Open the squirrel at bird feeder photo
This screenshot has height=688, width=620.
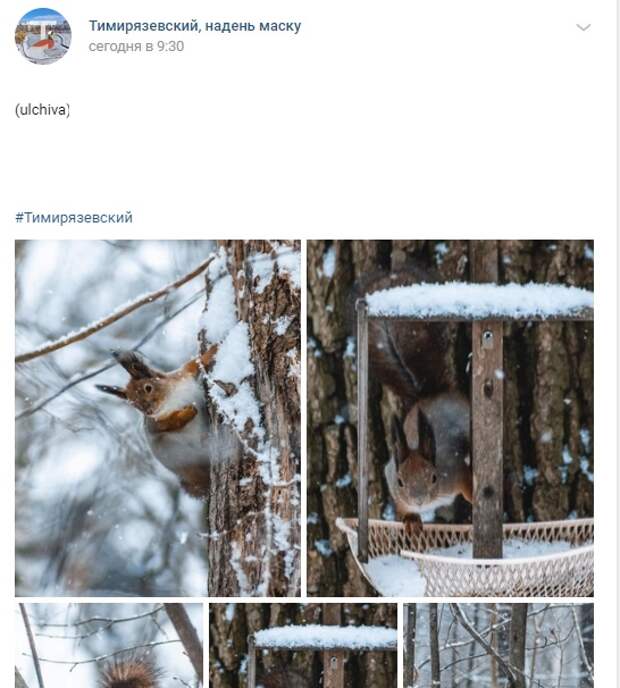point(450,418)
